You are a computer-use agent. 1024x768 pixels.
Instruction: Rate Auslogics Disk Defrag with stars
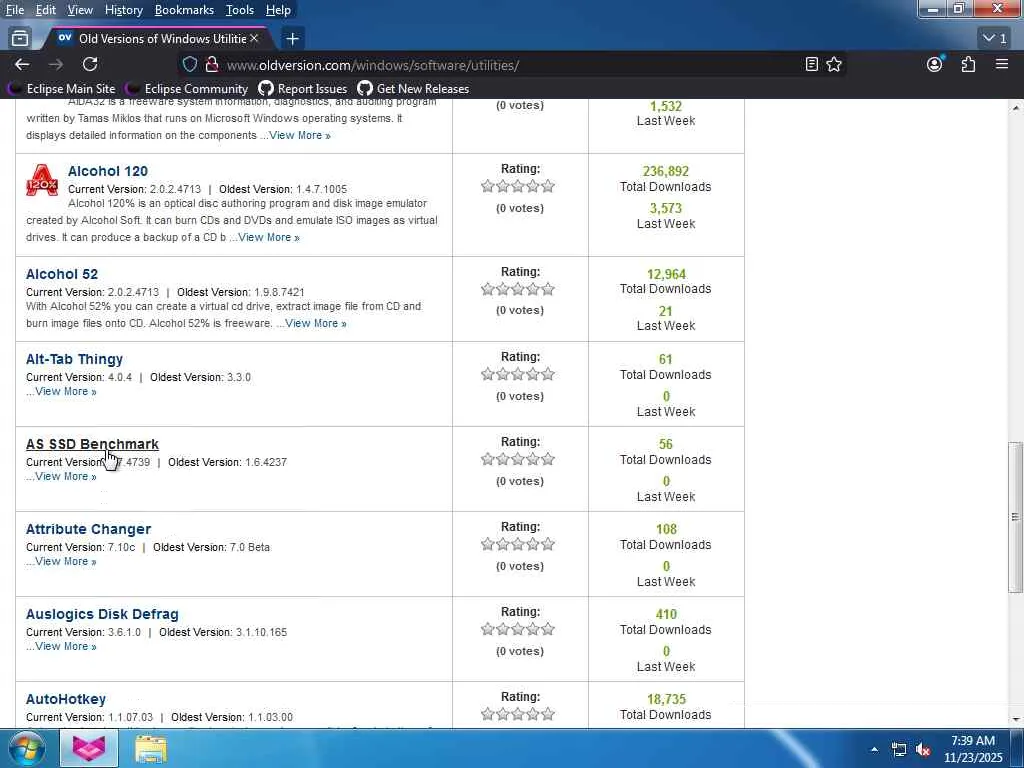pos(518,629)
